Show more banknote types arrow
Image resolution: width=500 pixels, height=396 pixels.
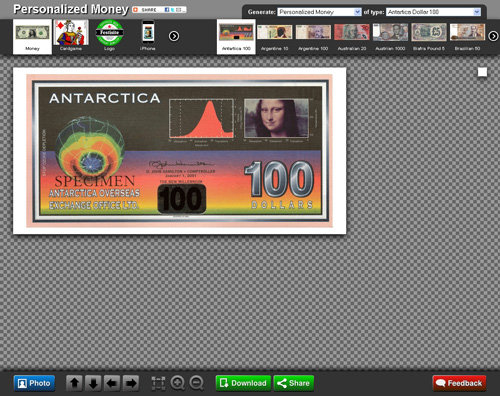tap(493, 36)
